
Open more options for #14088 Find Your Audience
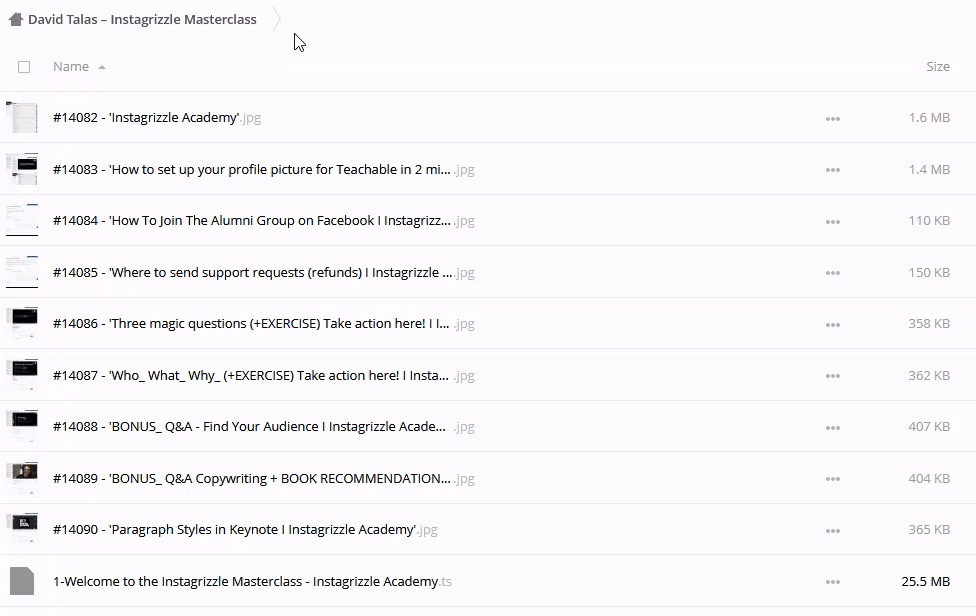(x=832, y=427)
